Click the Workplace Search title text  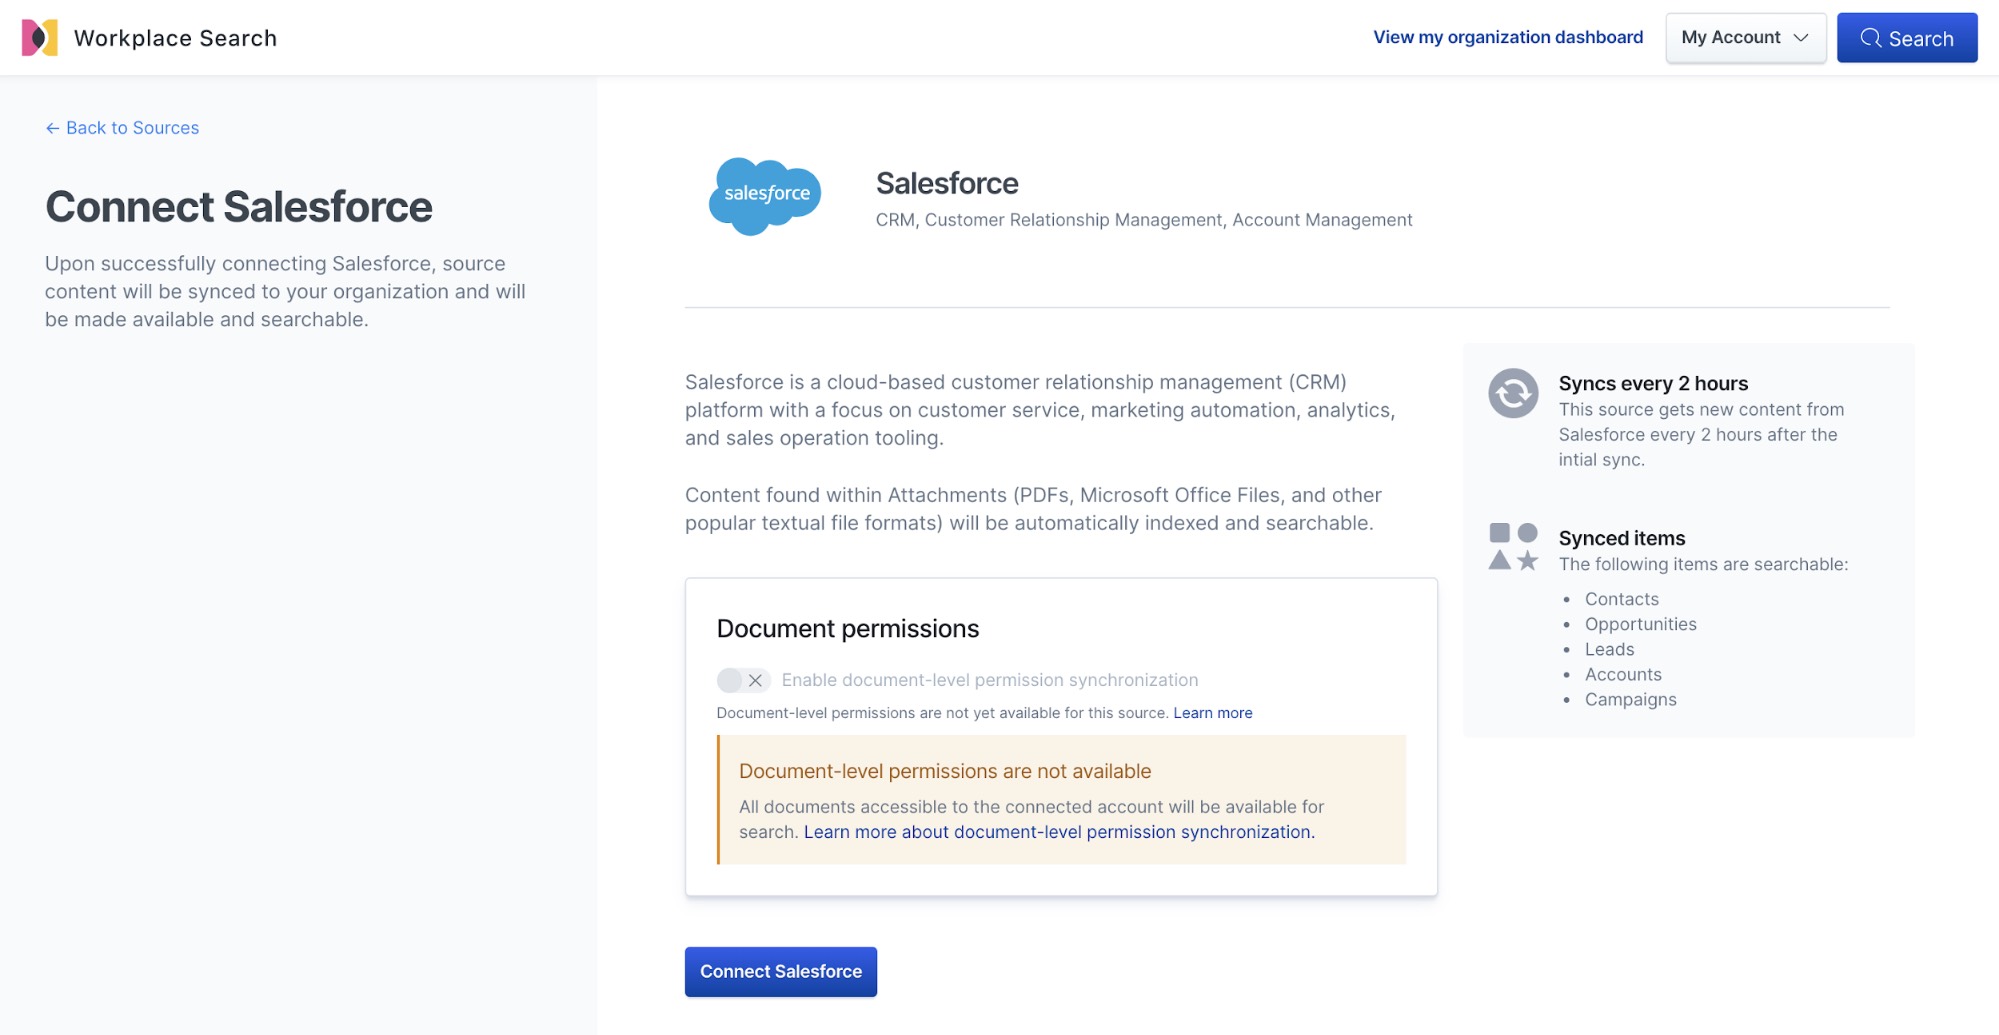[x=175, y=38]
